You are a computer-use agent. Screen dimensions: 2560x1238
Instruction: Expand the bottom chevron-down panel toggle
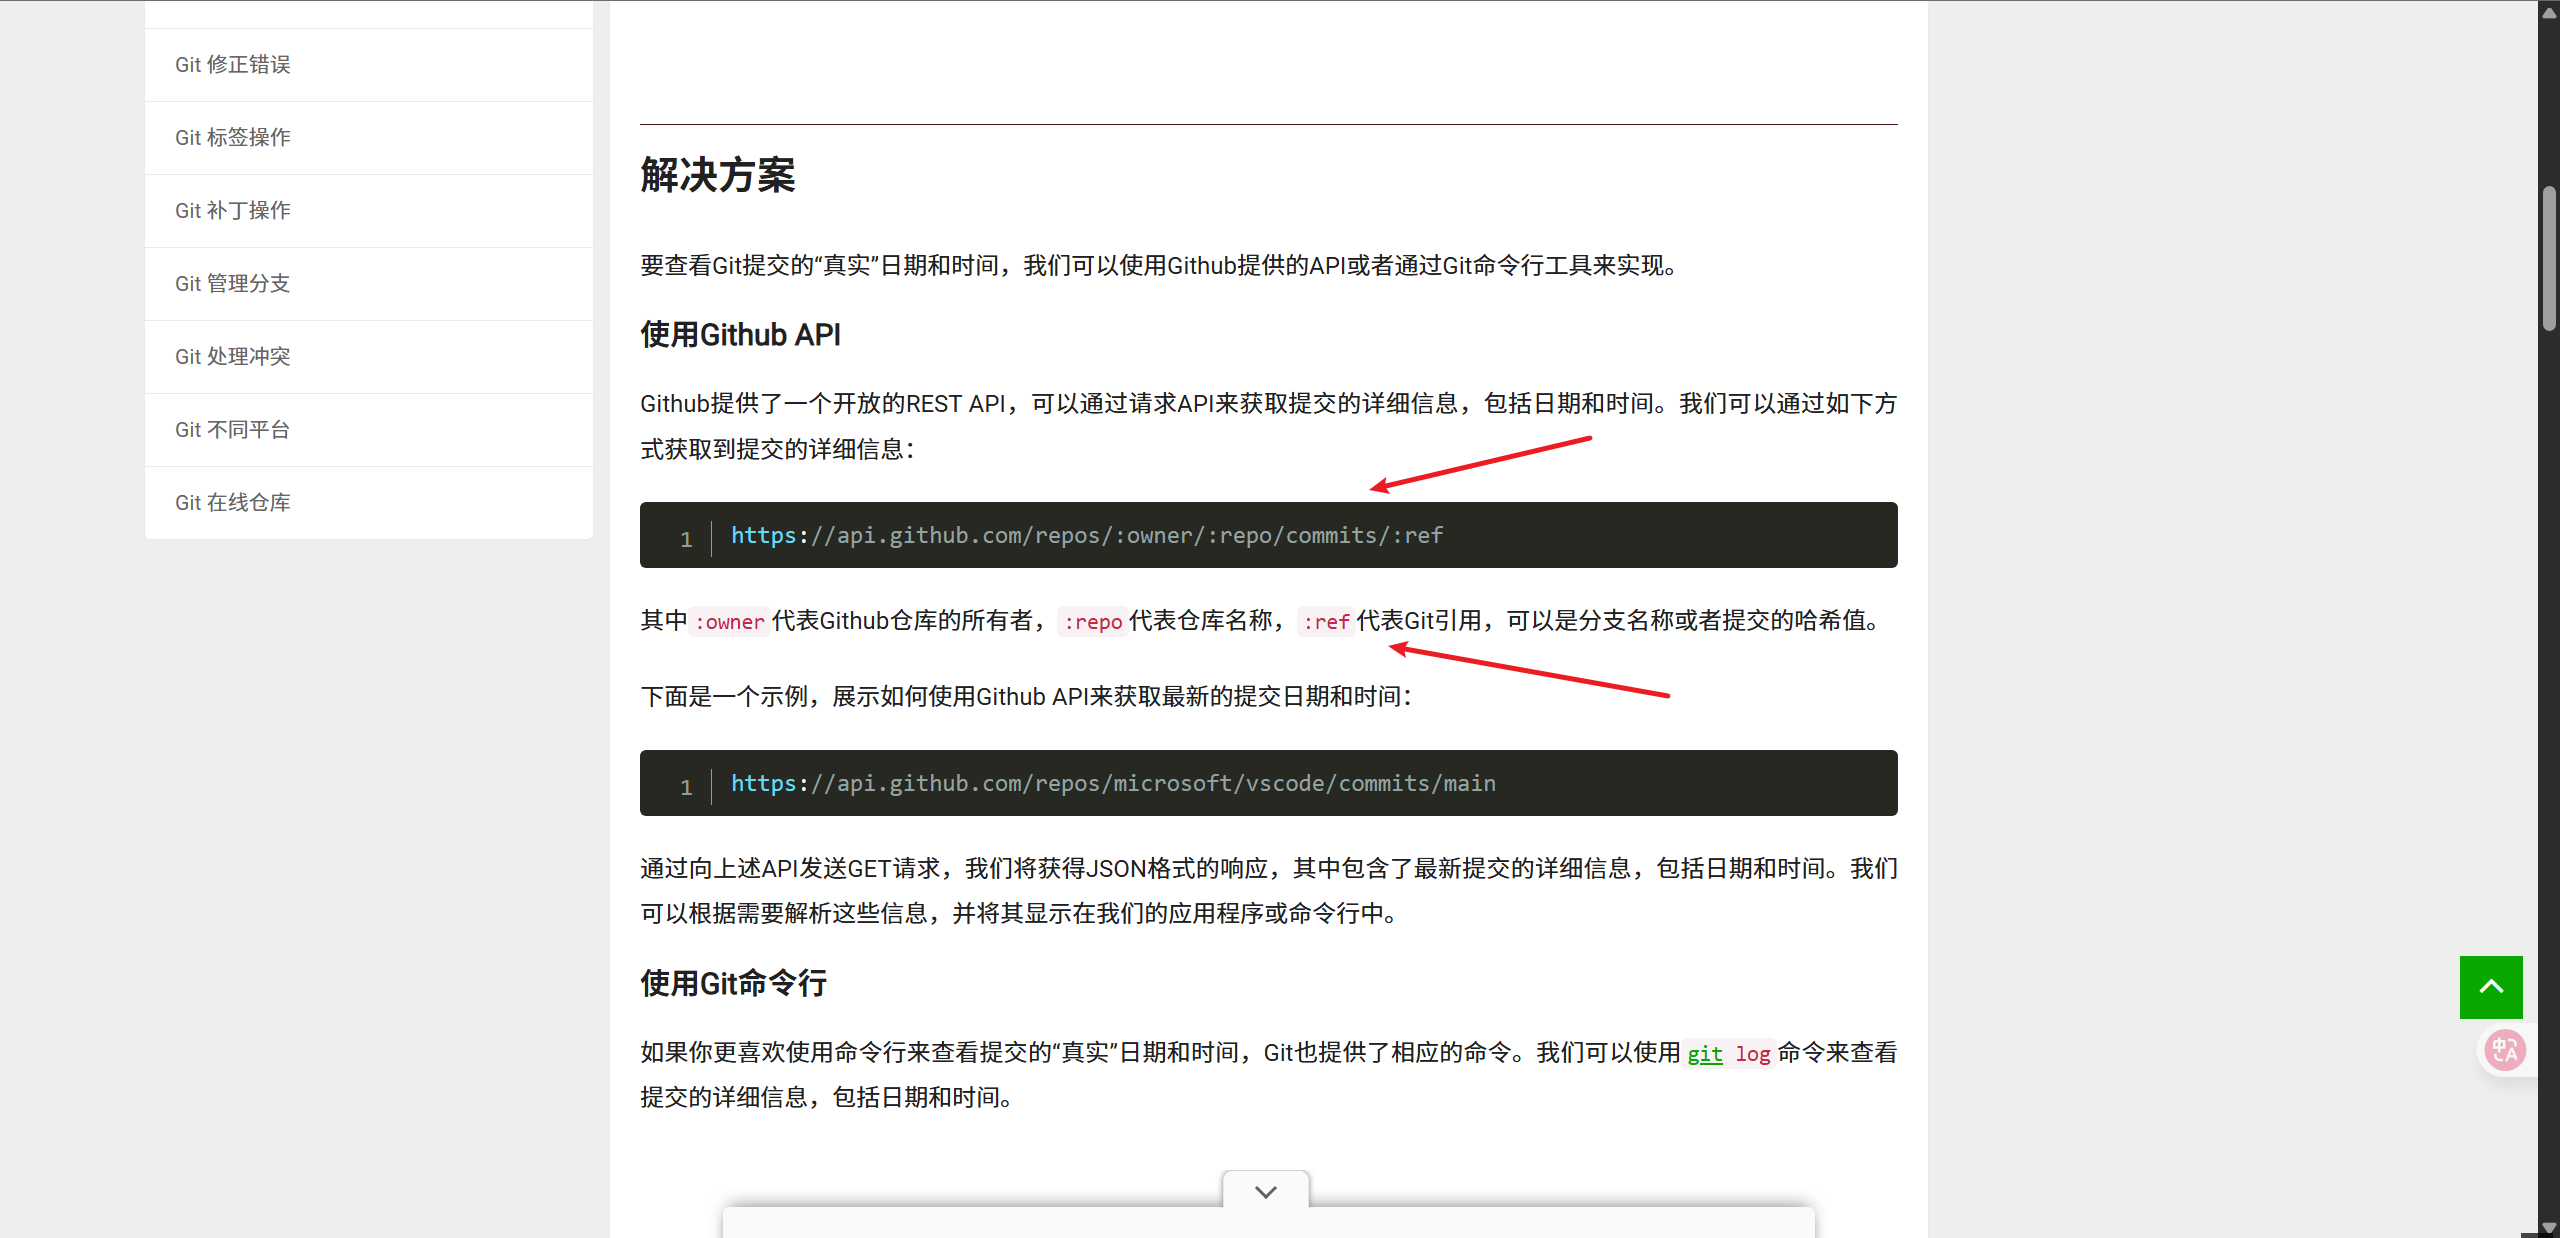point(1265,1191)
